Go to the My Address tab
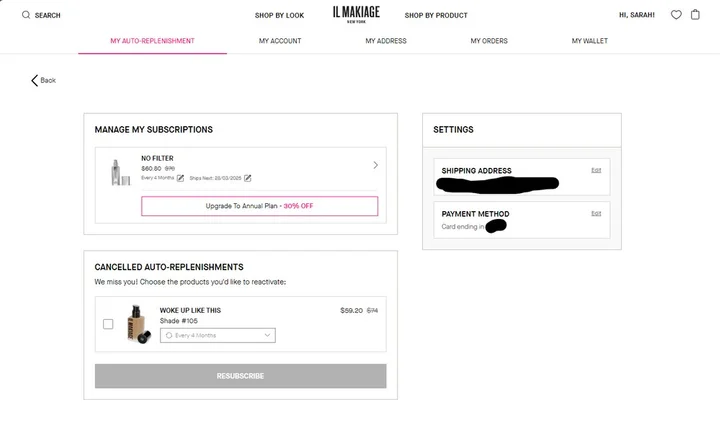 [386, 41]
